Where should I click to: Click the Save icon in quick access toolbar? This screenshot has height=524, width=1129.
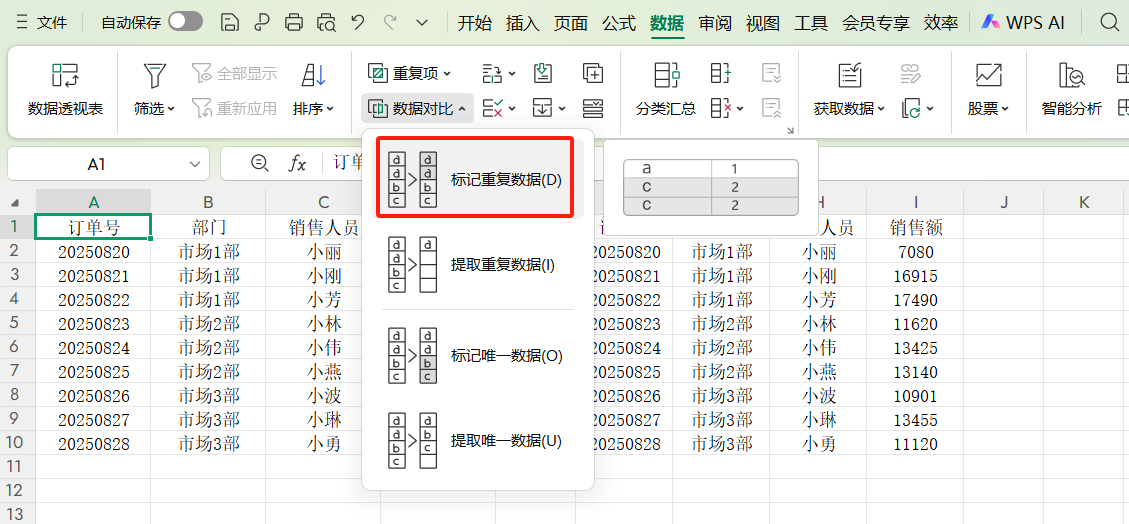click(229, 22)
